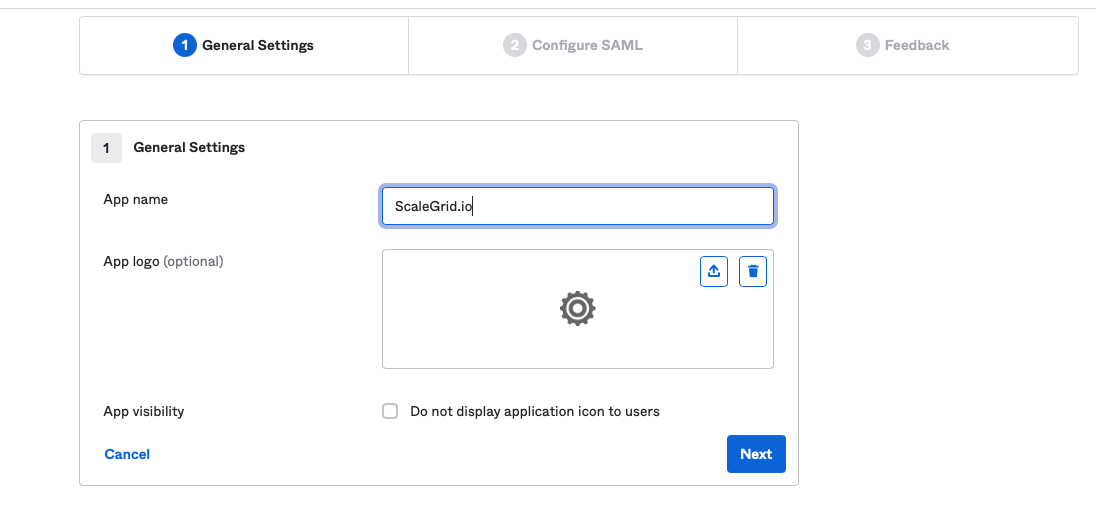
Task: Click the Cancel link
Action: [x=127, y=454]
